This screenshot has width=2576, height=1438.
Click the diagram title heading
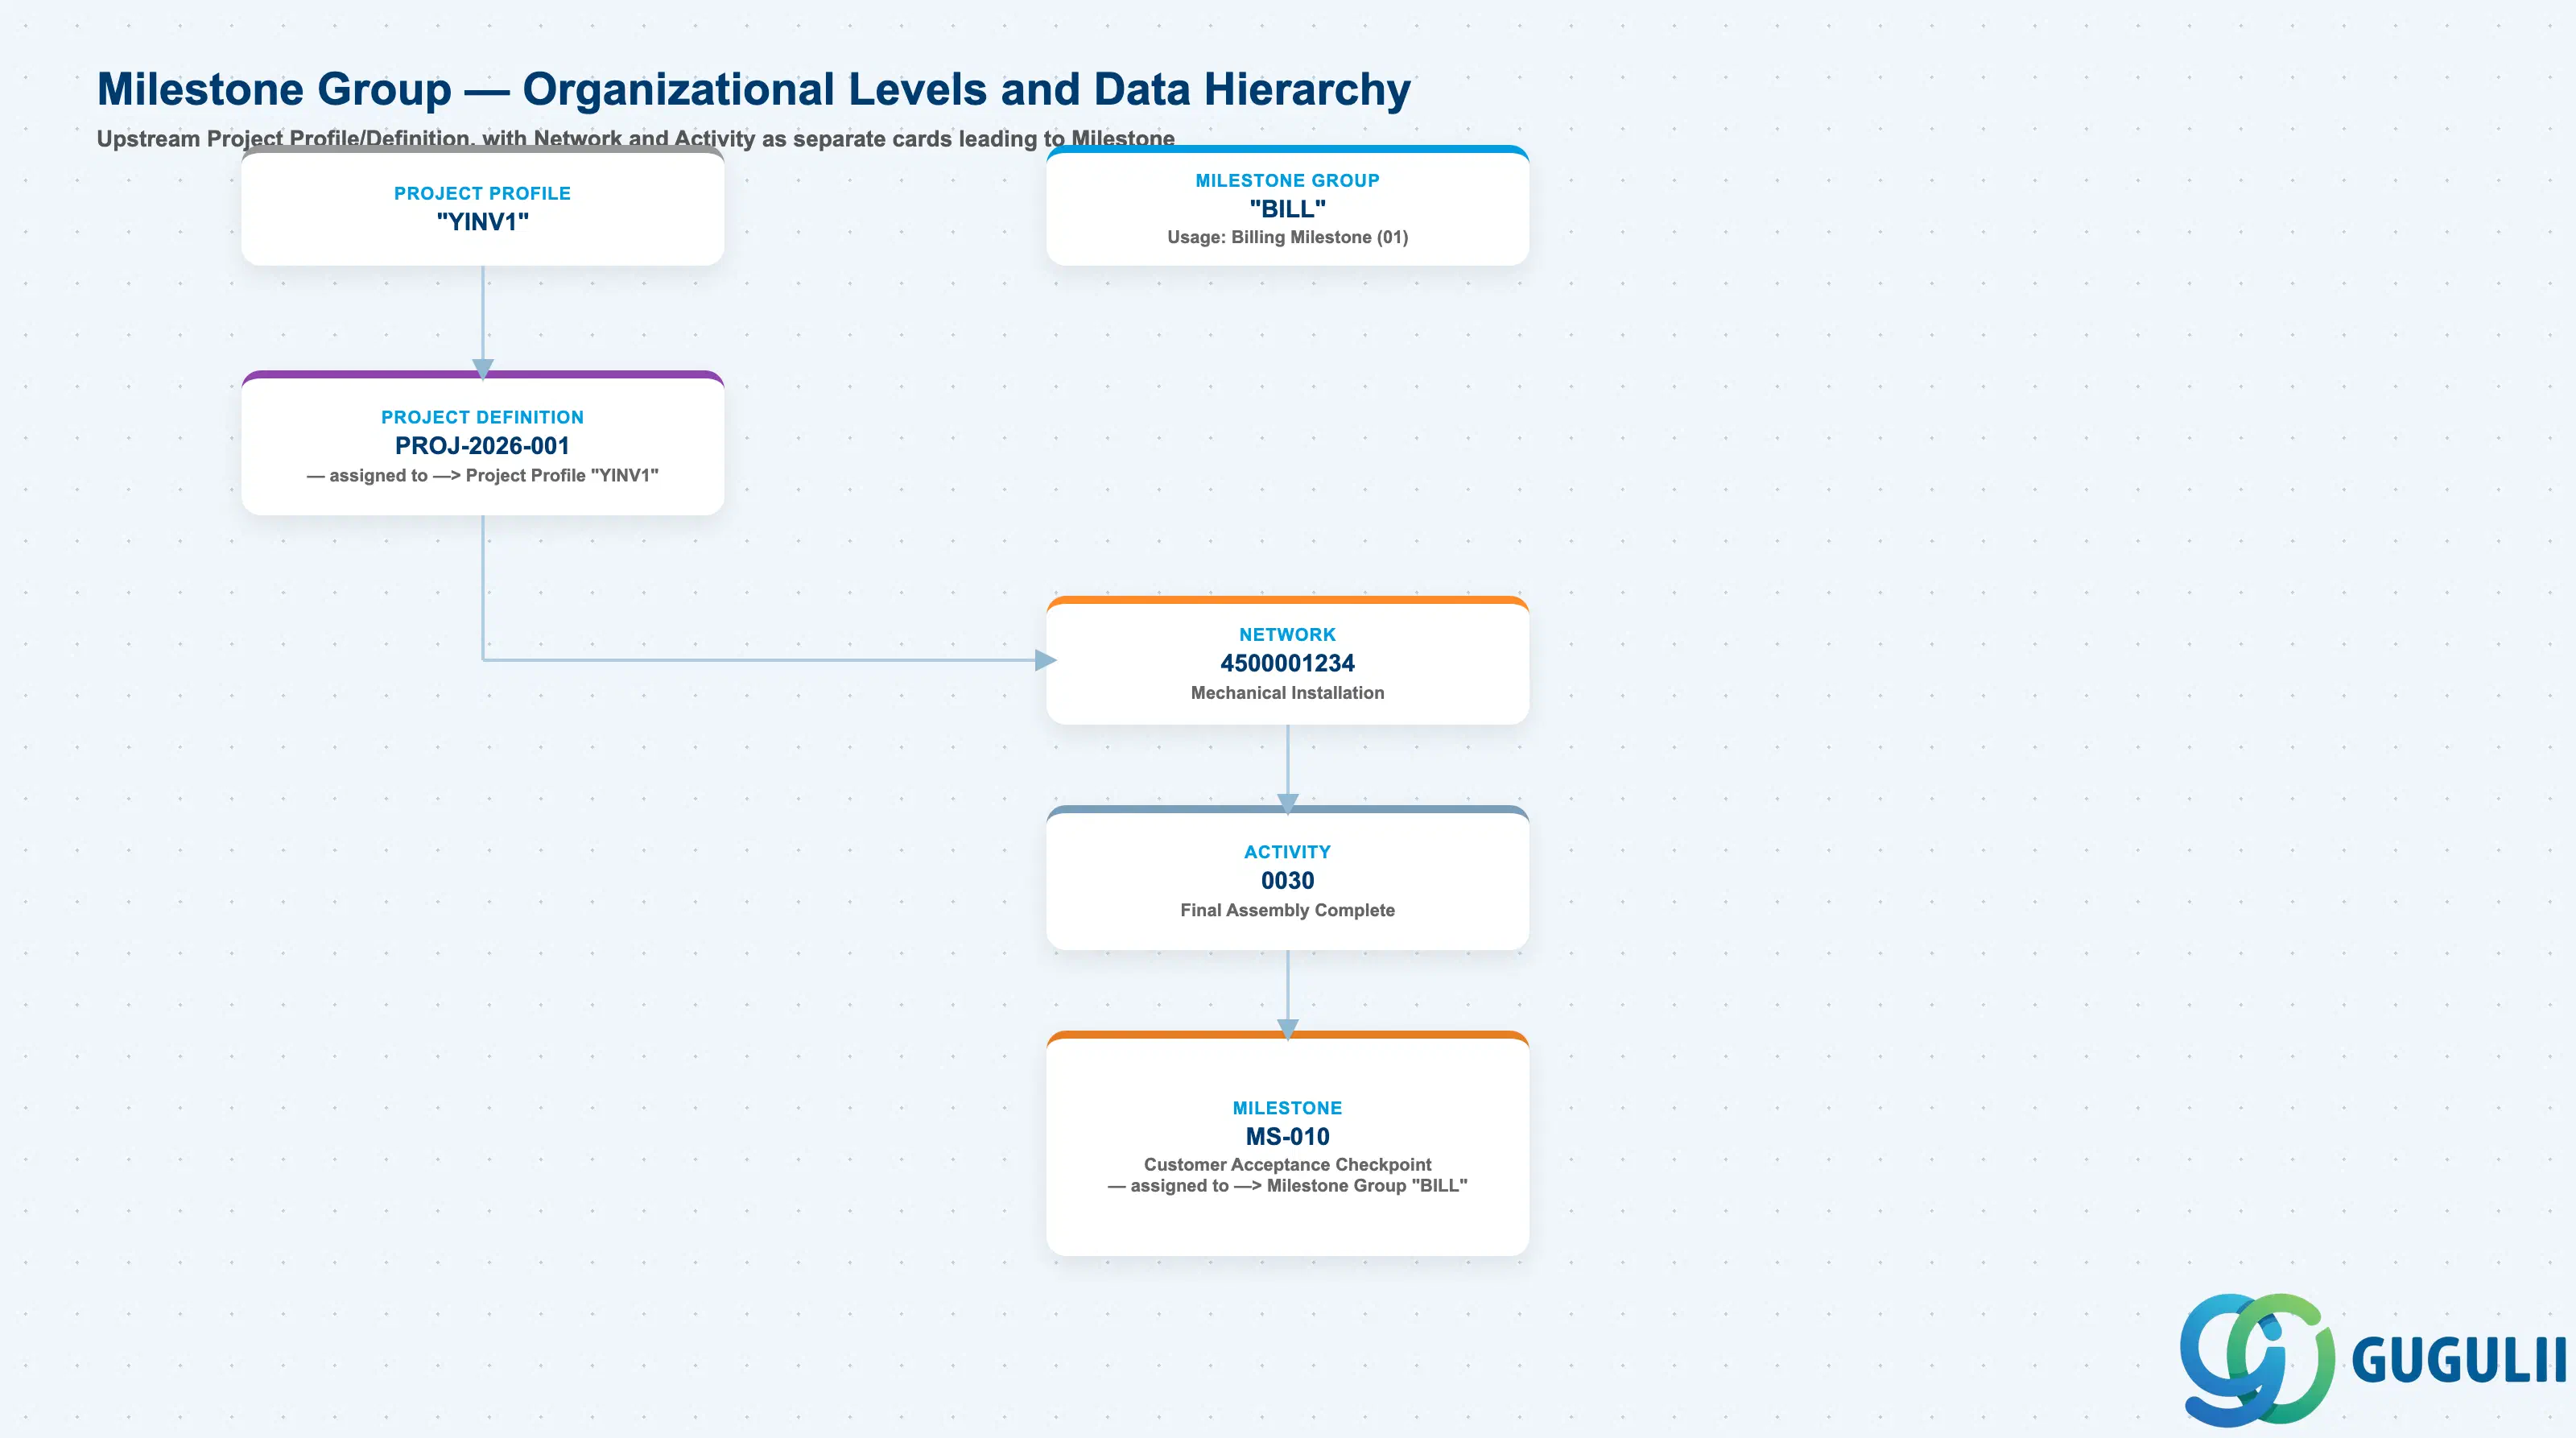753,89
